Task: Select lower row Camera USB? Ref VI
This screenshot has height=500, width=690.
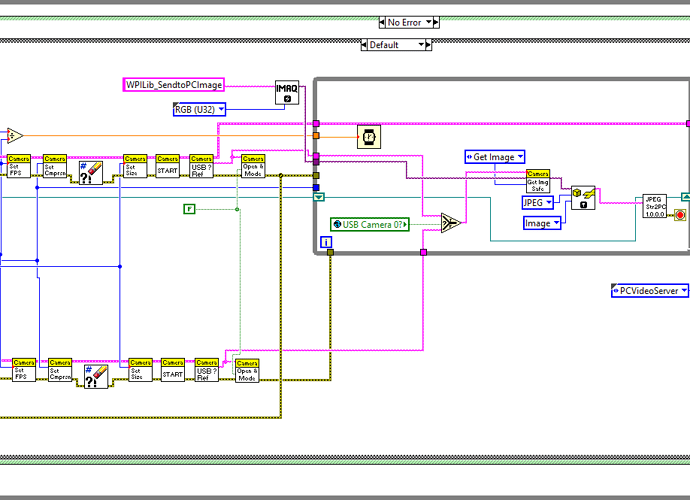Action: click(206, 370)
